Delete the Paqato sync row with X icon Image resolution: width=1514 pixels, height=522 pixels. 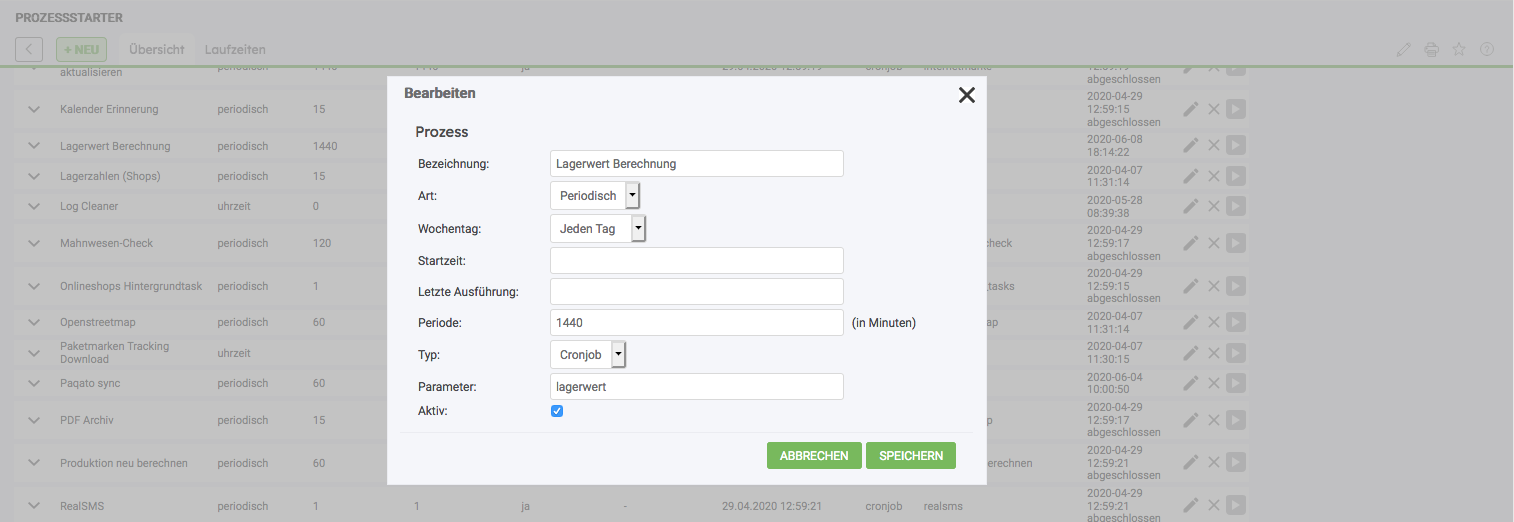(x=1213, y=383)
